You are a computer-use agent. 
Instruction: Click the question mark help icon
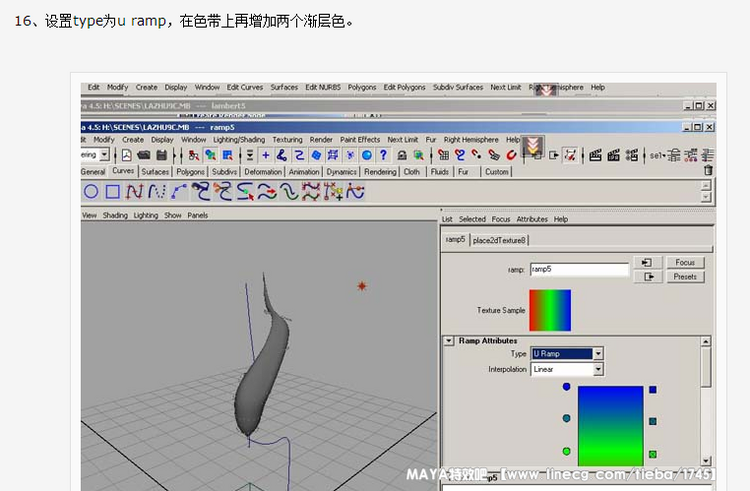(x=383, y=155)
